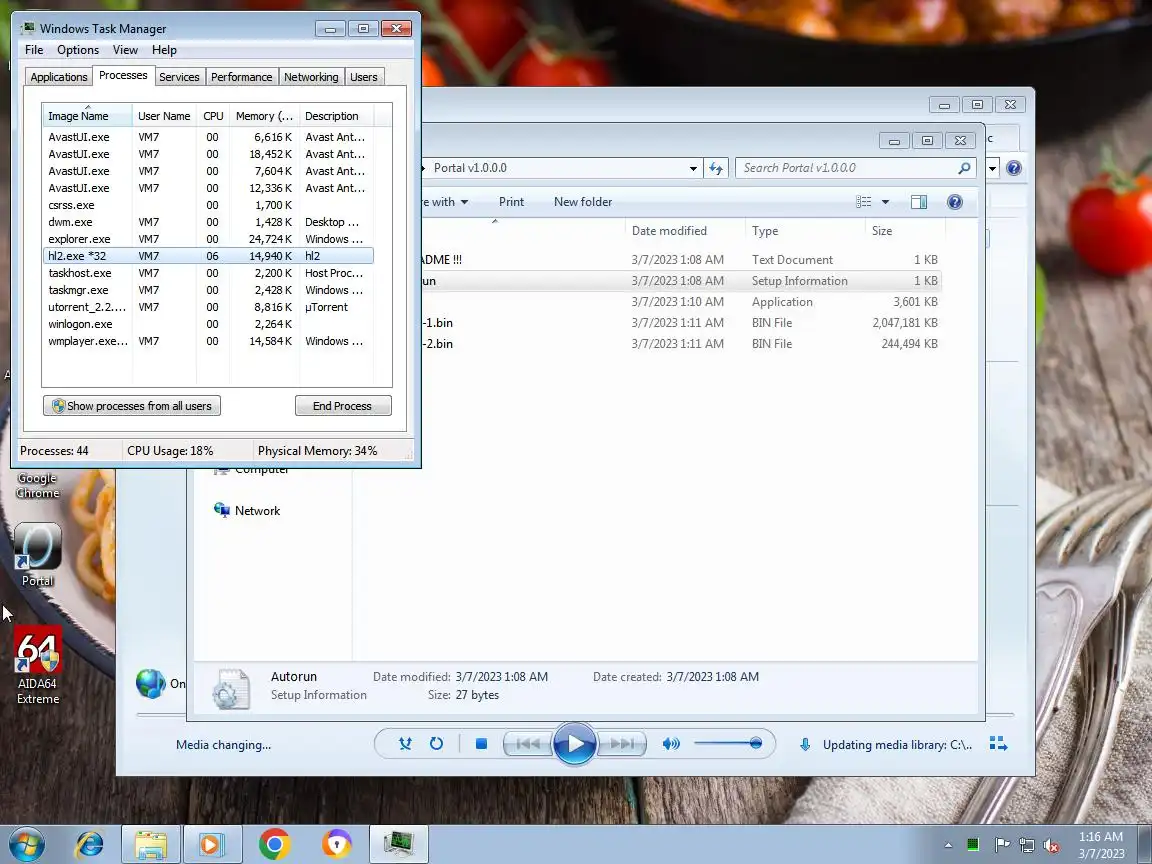Open the Task Manager File menu
1152x864 pixels.
[34, 50]
